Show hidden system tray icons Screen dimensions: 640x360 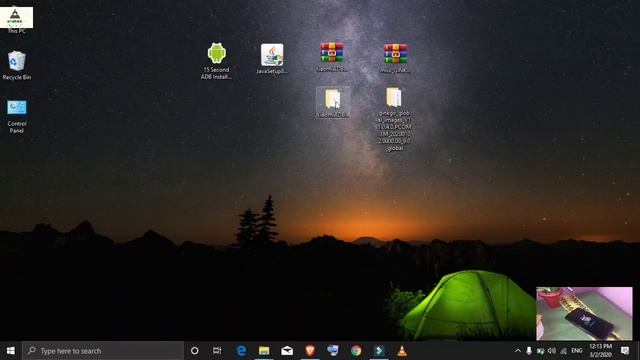click(x=518, y=351)
